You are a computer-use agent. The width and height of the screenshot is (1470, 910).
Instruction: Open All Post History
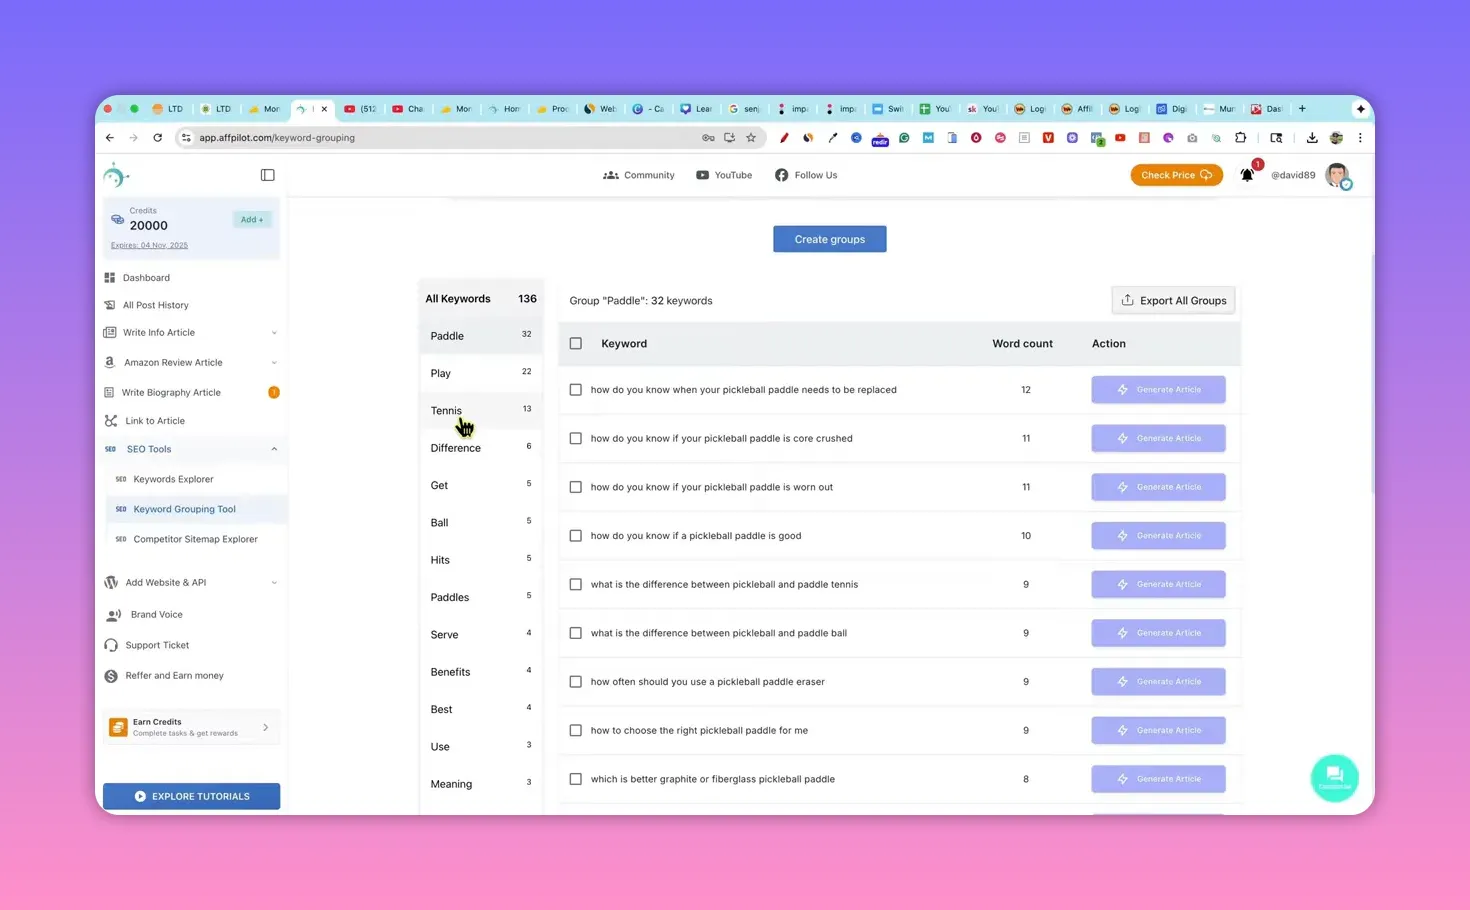click(155, 304)
